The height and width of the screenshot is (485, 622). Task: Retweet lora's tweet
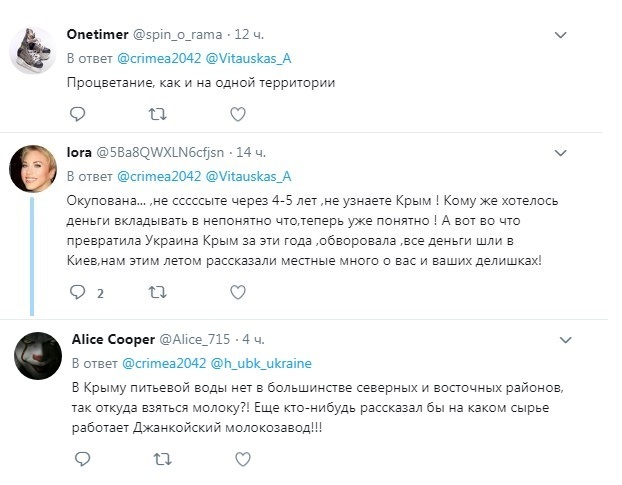click(x=157, y=293)
